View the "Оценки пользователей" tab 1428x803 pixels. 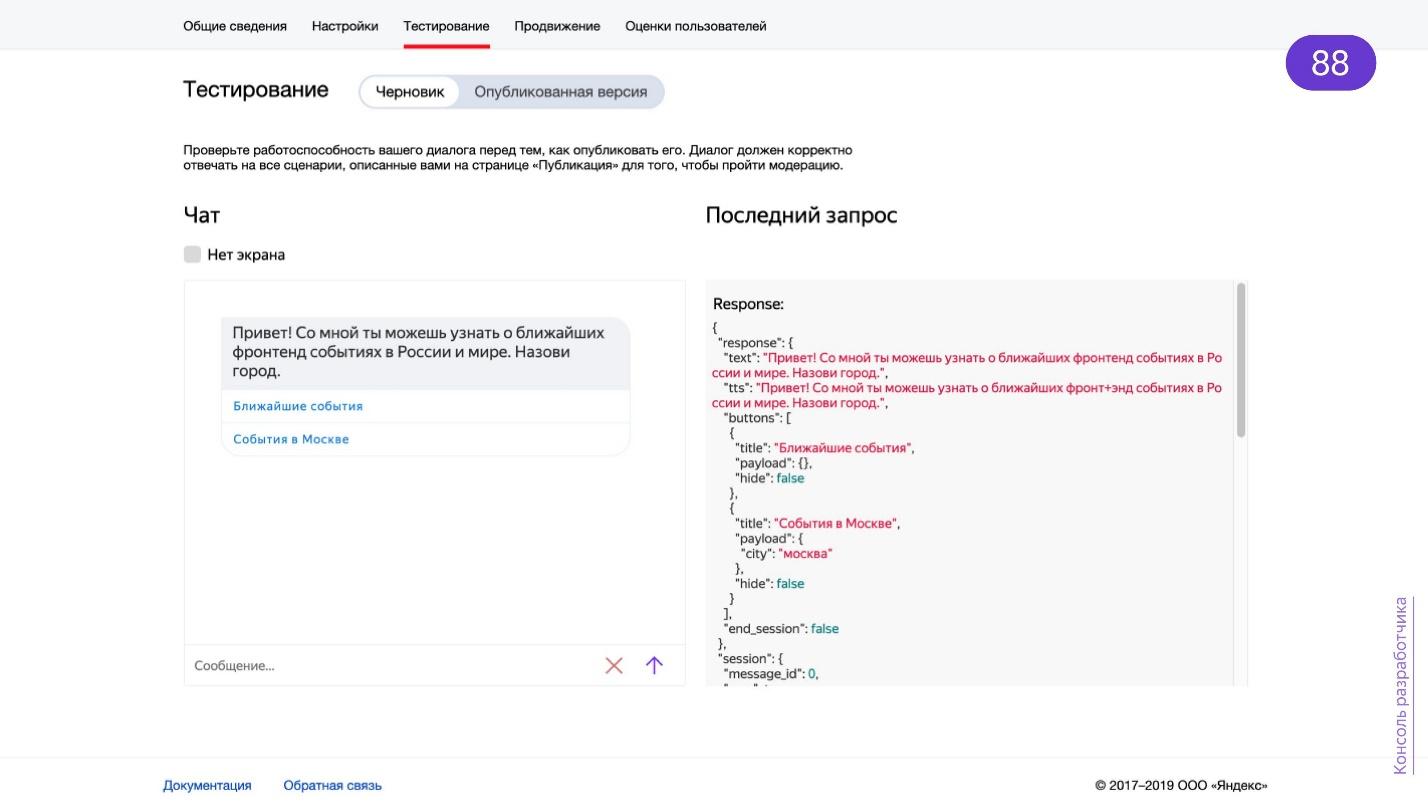[x=696, y=26]
